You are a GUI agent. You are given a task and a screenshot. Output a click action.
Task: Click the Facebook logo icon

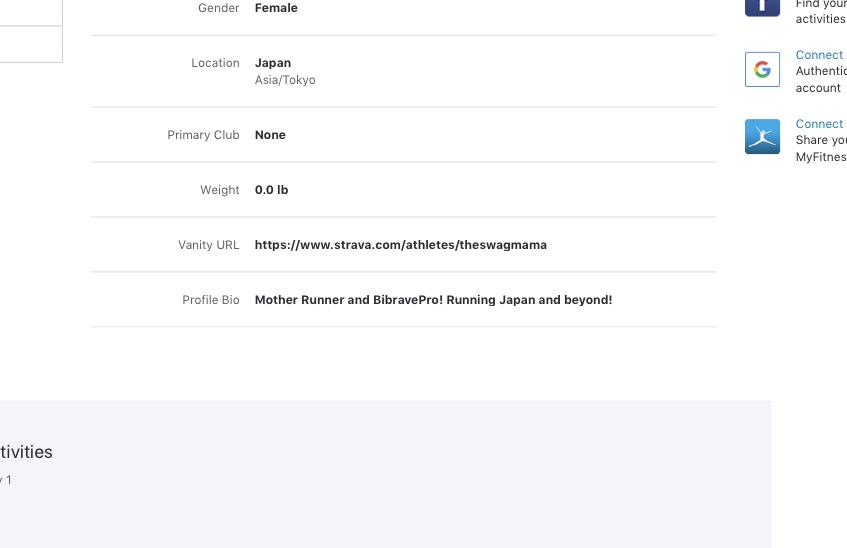pos(762,6)
